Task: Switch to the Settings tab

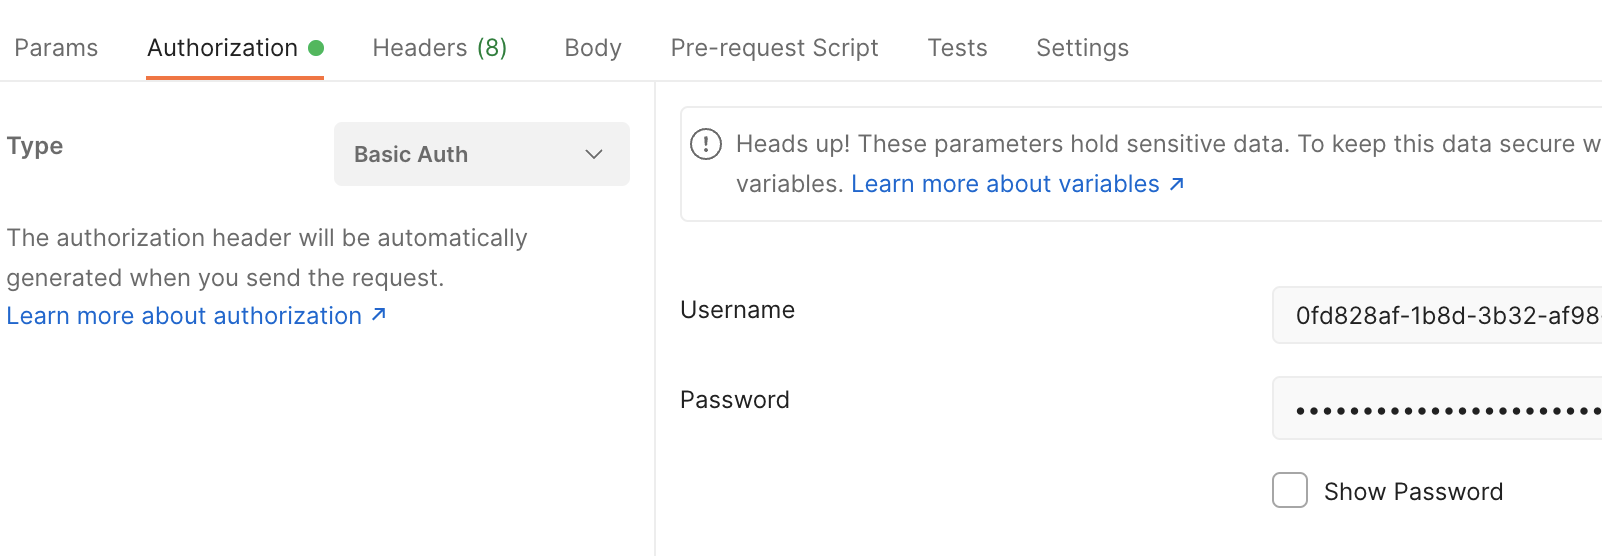Action: 1082,48
